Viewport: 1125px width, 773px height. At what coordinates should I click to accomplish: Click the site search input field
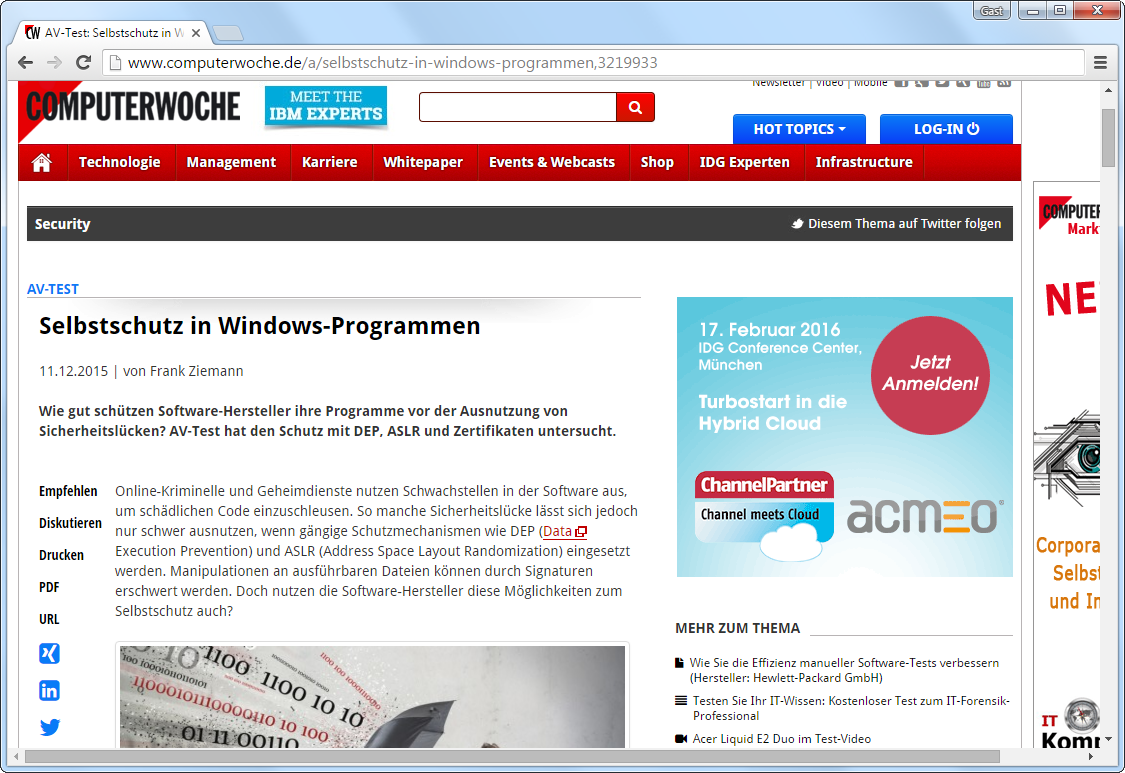(517, 107)
